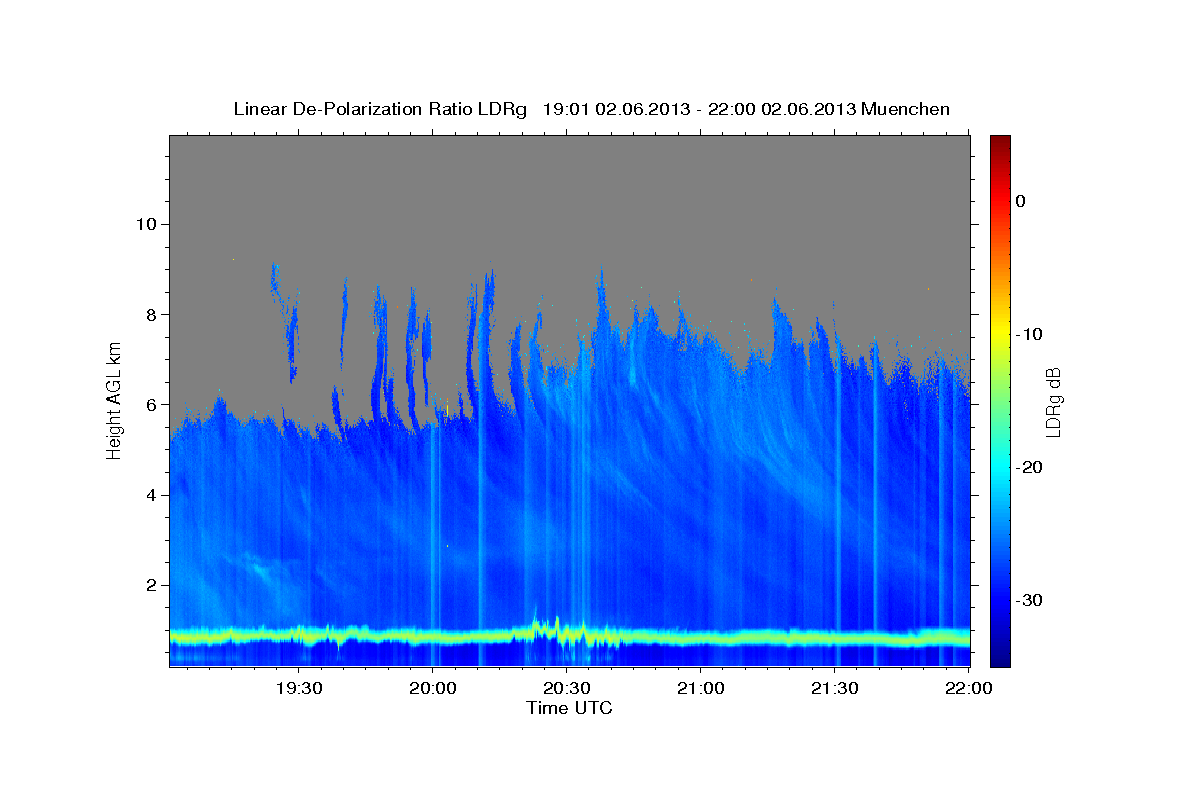
Task: Click the "19:30" time tick label
Action: [x=298, y=688]
